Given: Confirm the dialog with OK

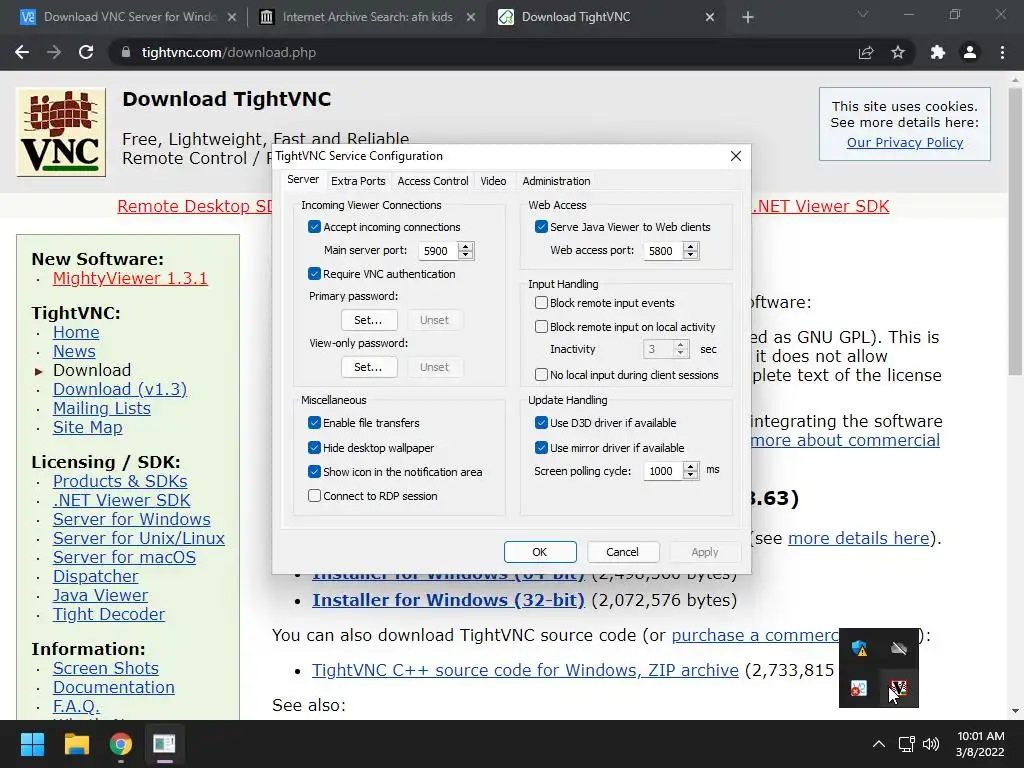Looking at the screenshot, I should coord(540,552).
